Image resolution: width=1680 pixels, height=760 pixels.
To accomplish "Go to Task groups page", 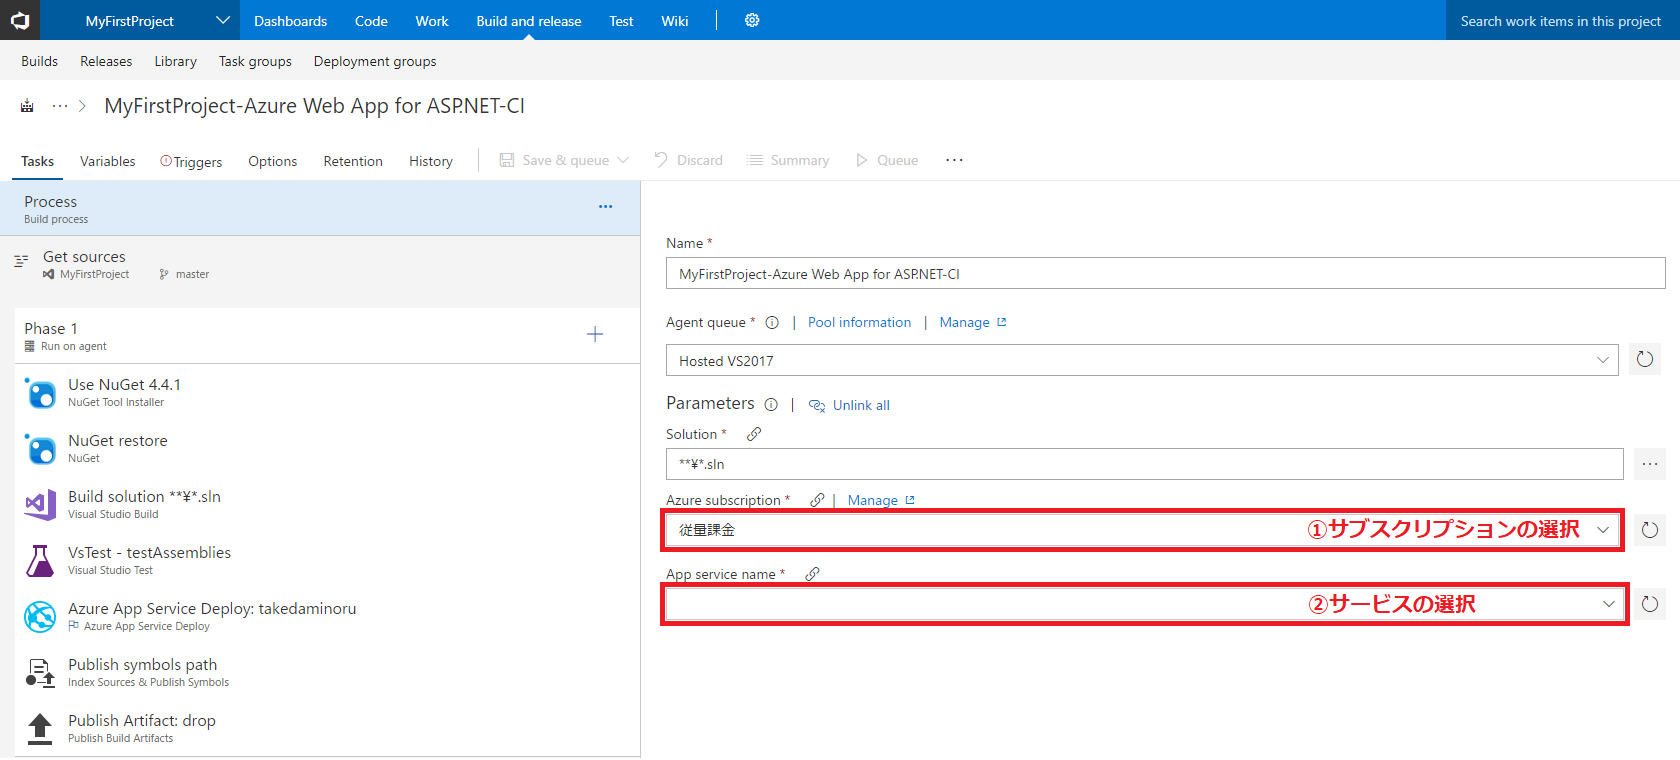I will [255, 61].
